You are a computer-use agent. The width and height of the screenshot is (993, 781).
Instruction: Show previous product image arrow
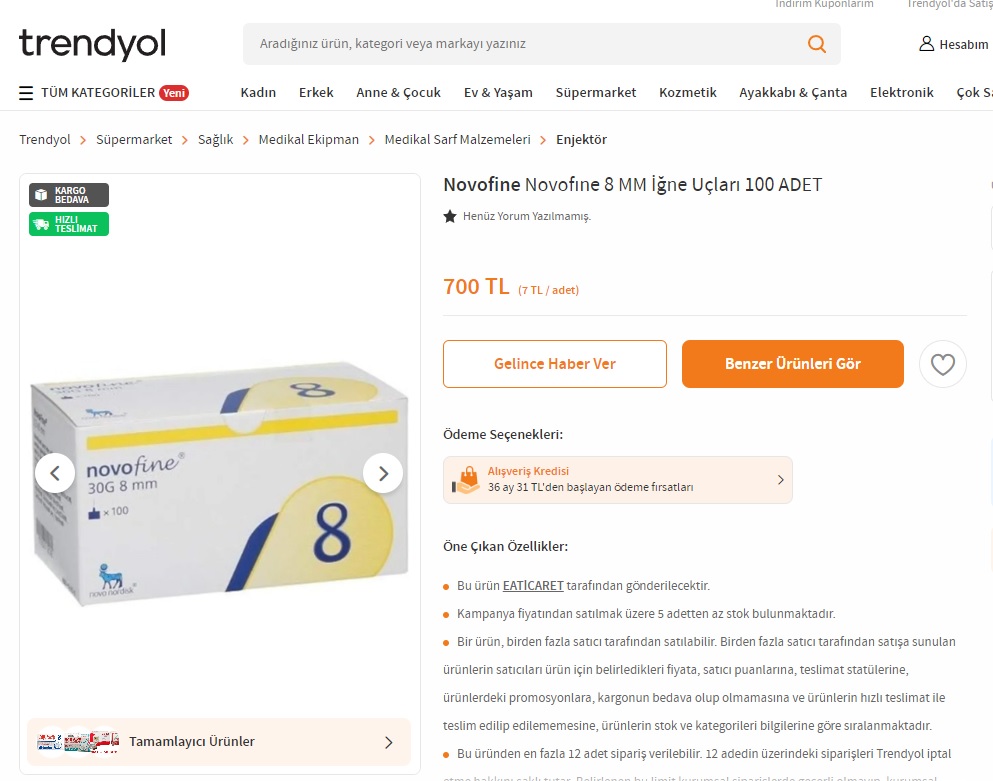pos(55,473)
